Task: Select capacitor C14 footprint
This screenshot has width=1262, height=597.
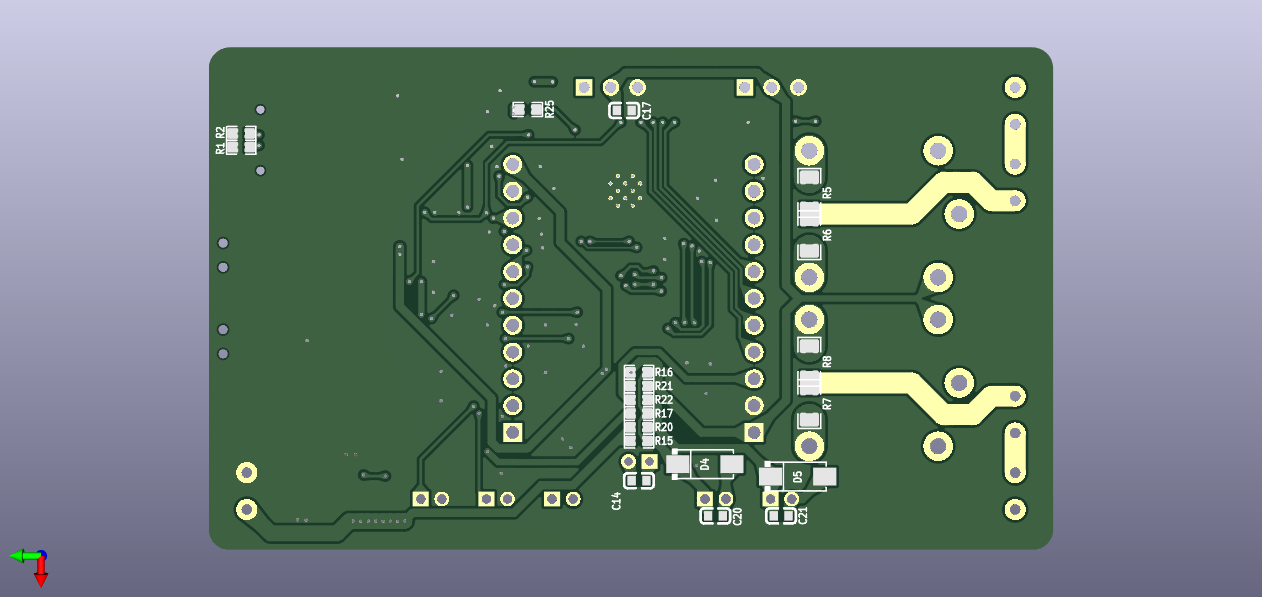Action: (x=639, y=481)
